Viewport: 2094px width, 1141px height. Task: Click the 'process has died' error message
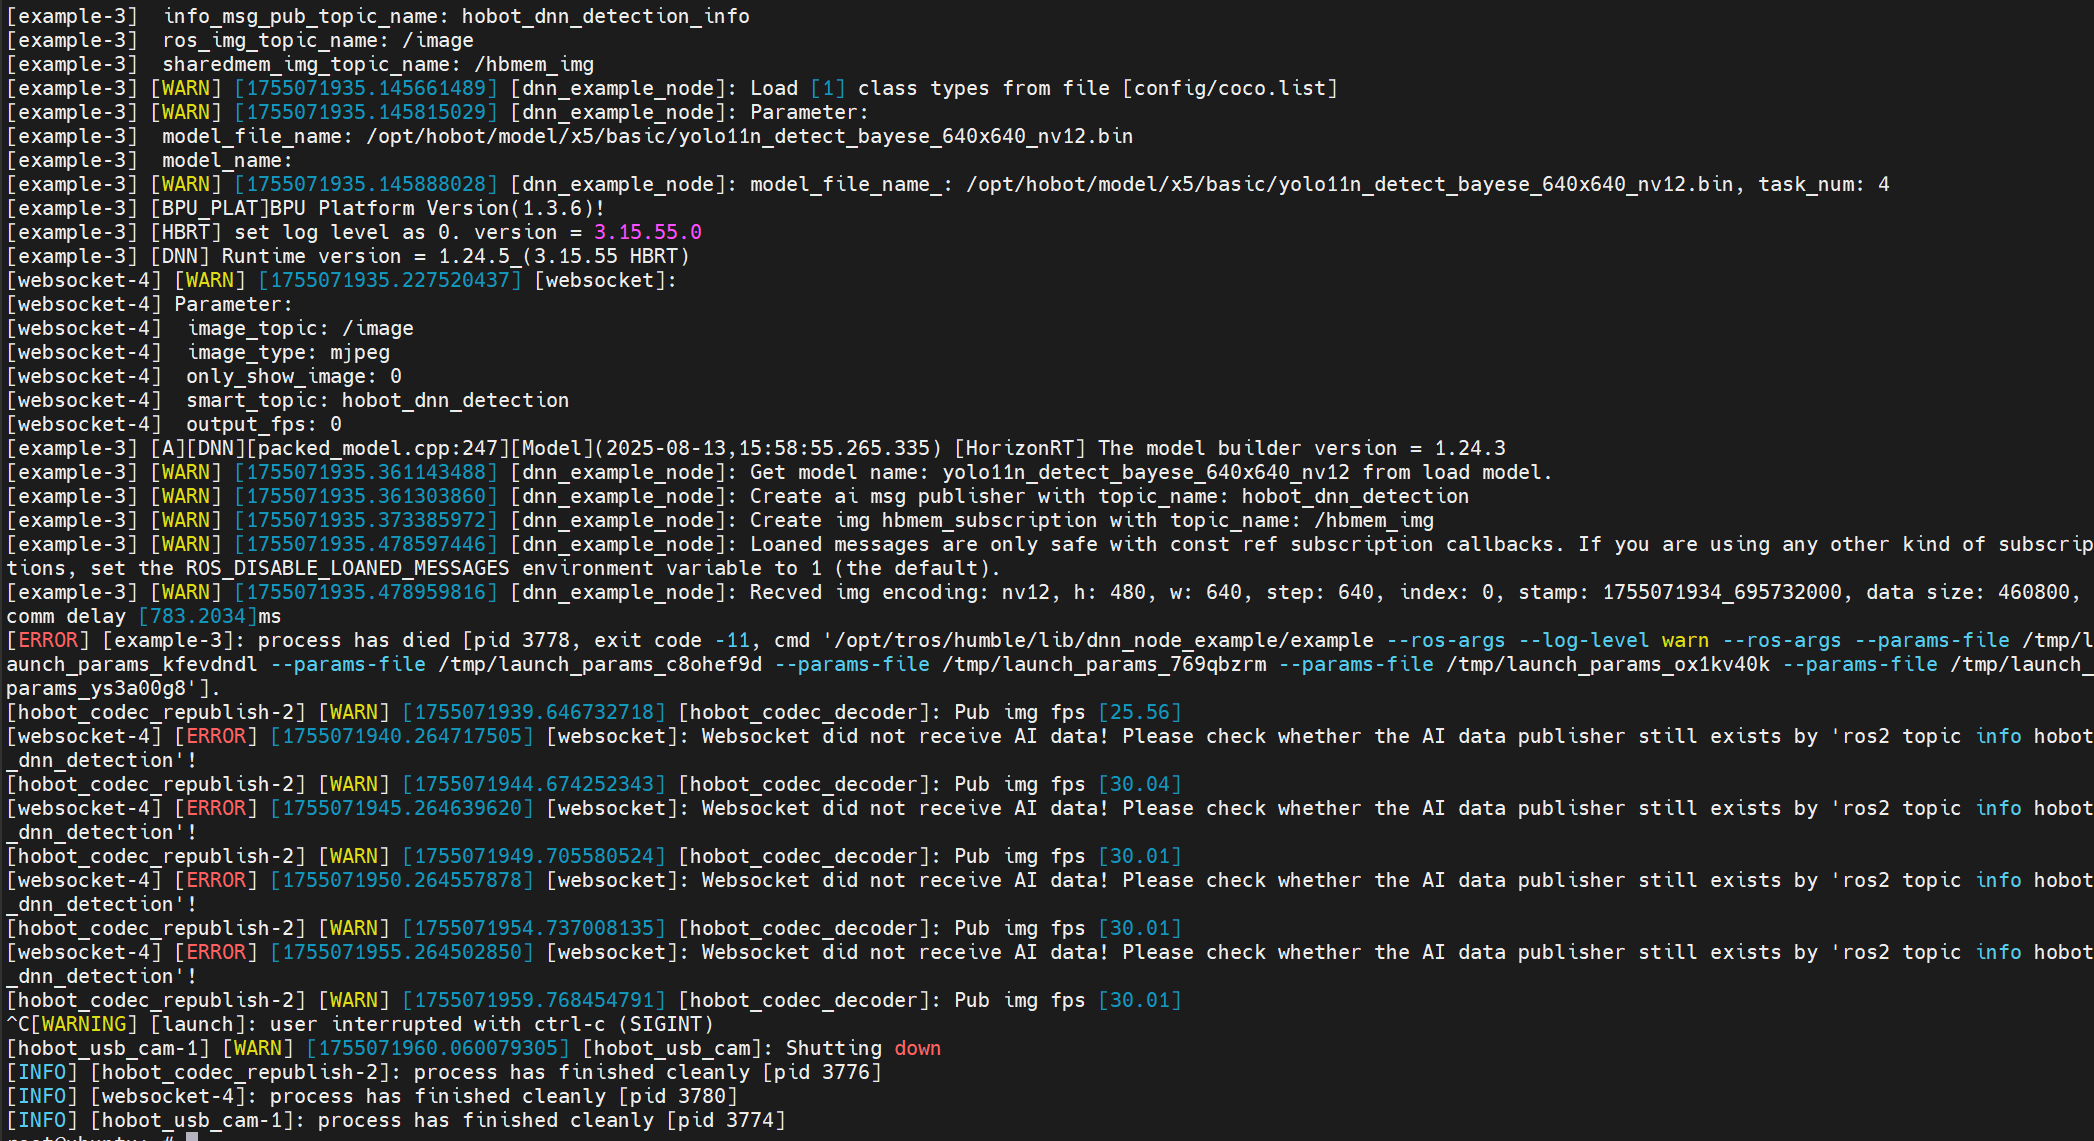[355, 640]
